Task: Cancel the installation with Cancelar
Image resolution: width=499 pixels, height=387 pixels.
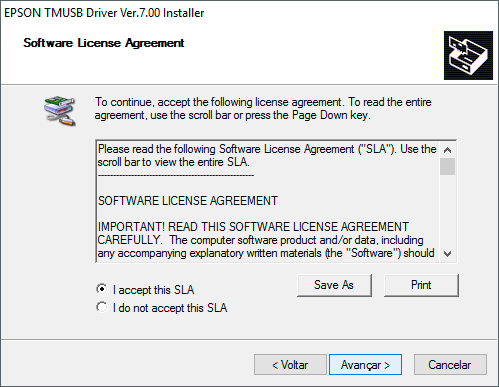Action: tap(450, 365)
